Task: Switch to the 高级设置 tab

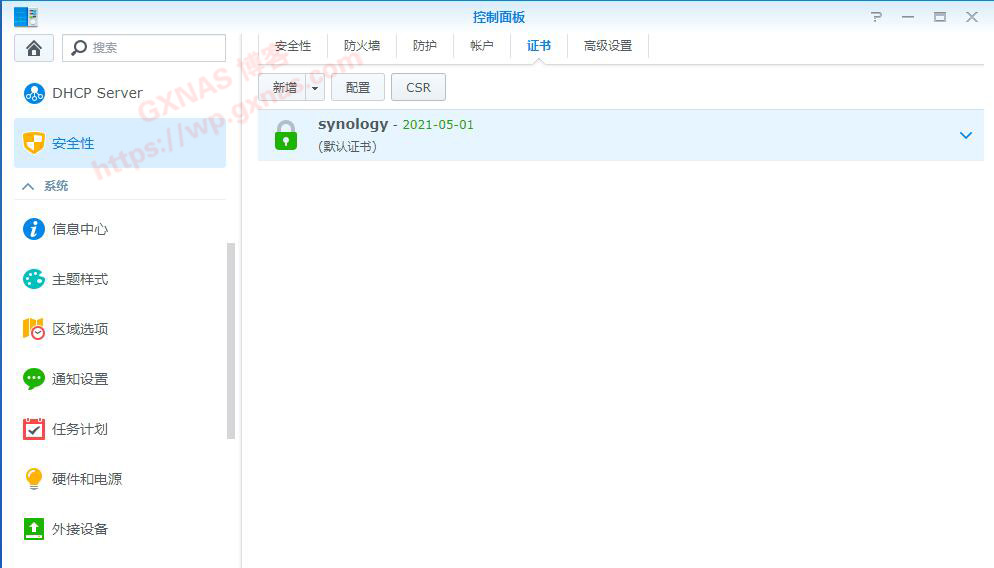Action: click(x=608, y=46)
